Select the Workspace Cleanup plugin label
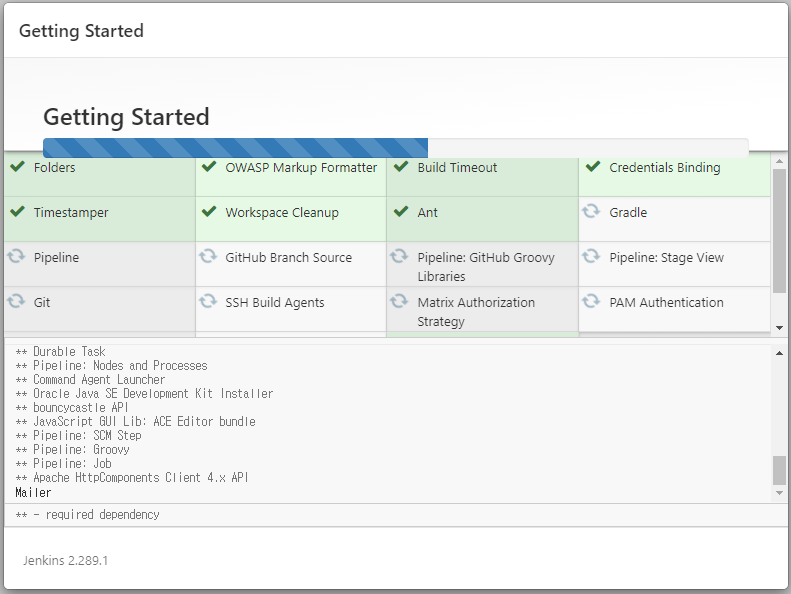Screen dimensions: 791x594 pos(282,213)
